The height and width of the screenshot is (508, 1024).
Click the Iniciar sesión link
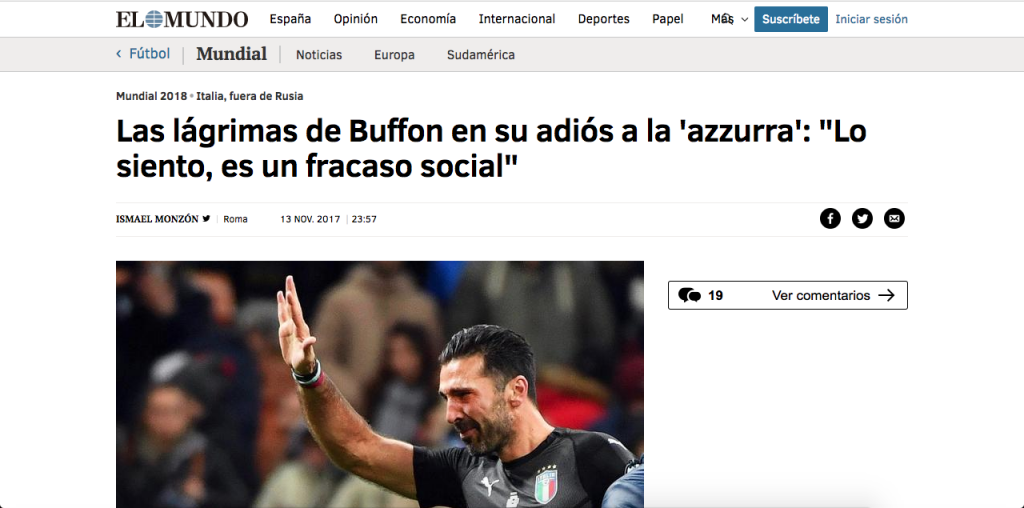(871, 19)
